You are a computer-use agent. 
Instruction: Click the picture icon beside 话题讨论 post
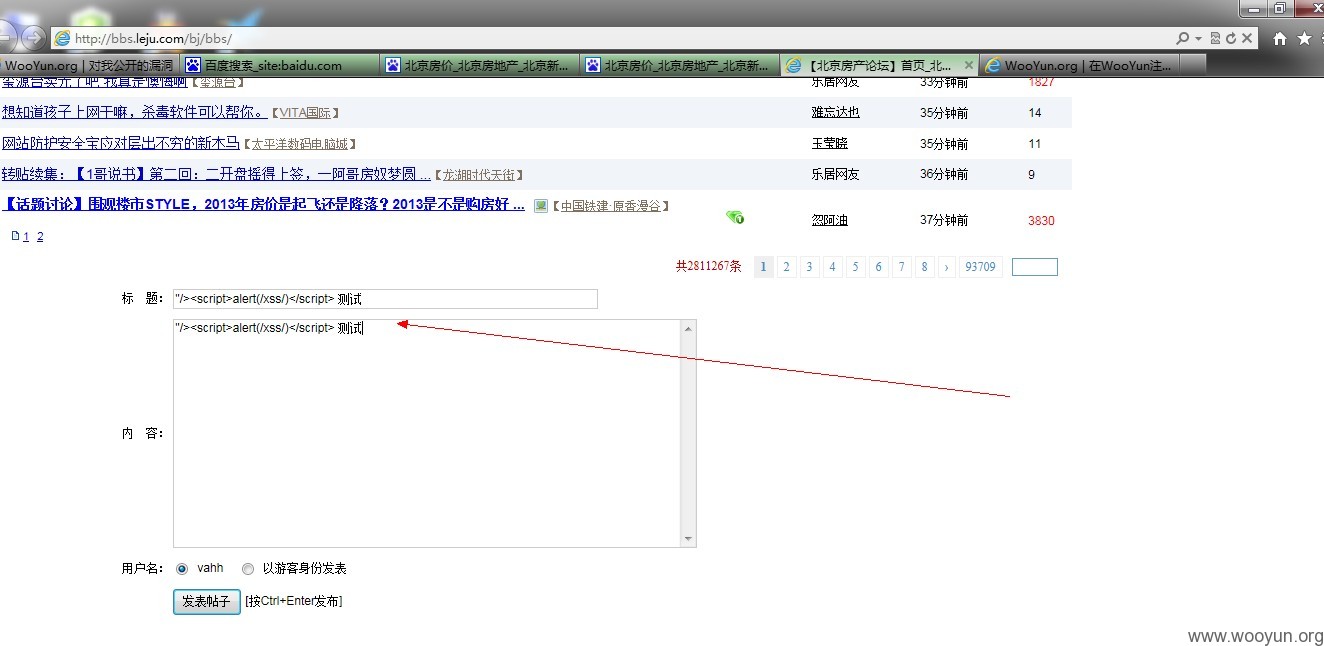(x=541, y=206)
